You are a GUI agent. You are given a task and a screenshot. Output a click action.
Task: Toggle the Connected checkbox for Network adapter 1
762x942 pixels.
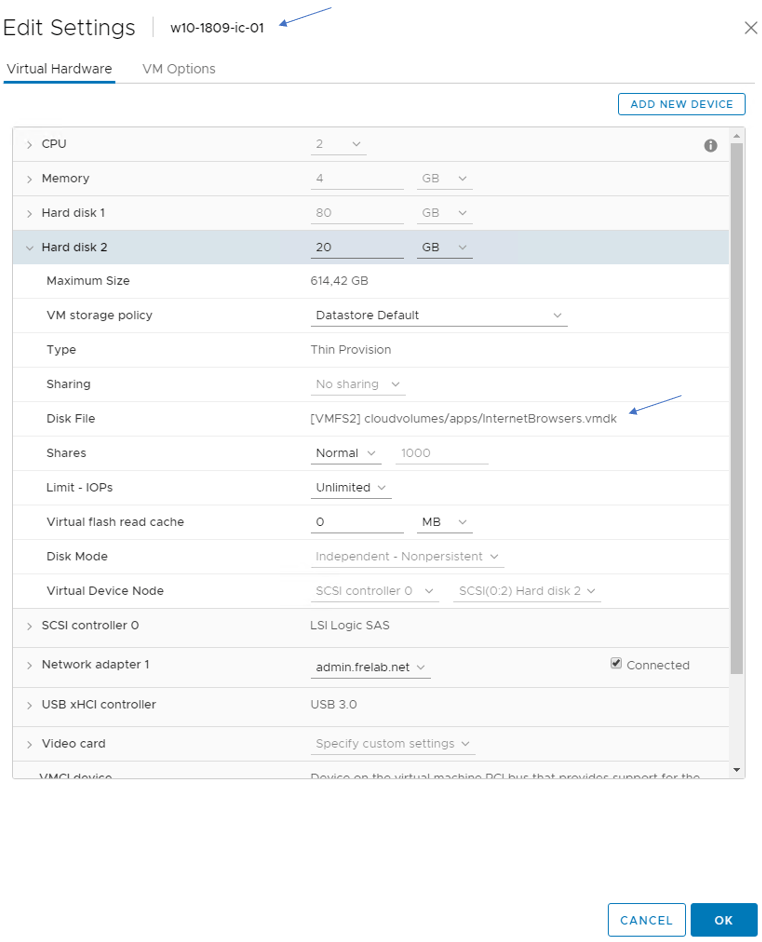(x=616, y=663)
